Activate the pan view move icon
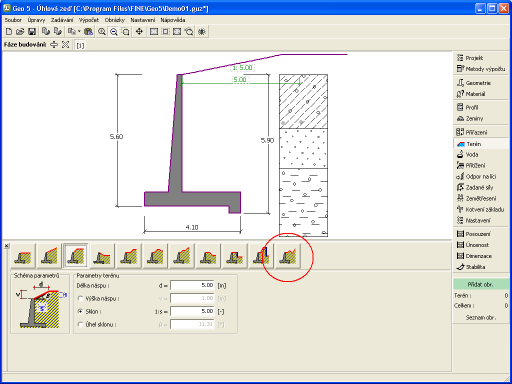Screen dimensions: 512x384 pyautogui.click(x=139, y=32)
